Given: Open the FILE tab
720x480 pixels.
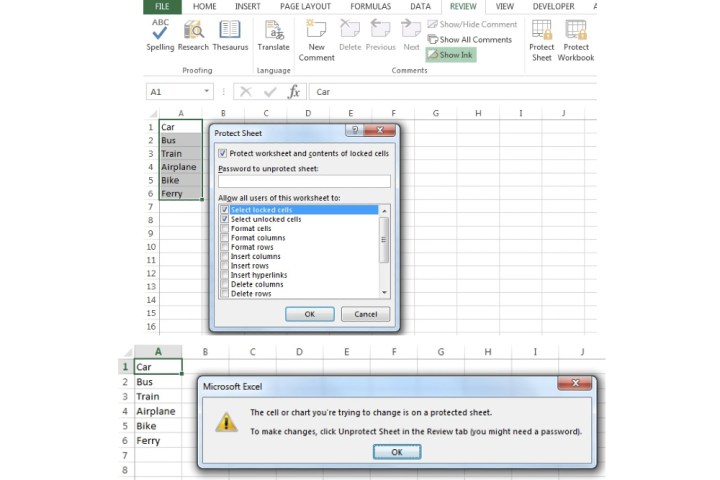Looking at the screenshot, I should 162,6.
